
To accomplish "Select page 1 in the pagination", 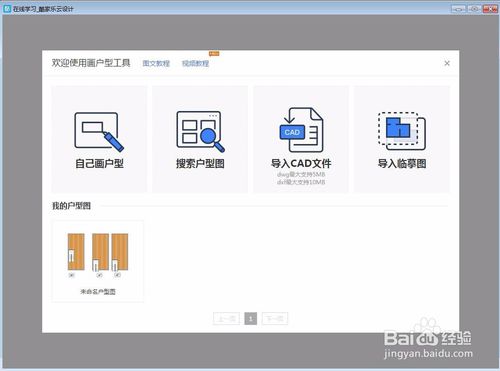I will 251,319.
